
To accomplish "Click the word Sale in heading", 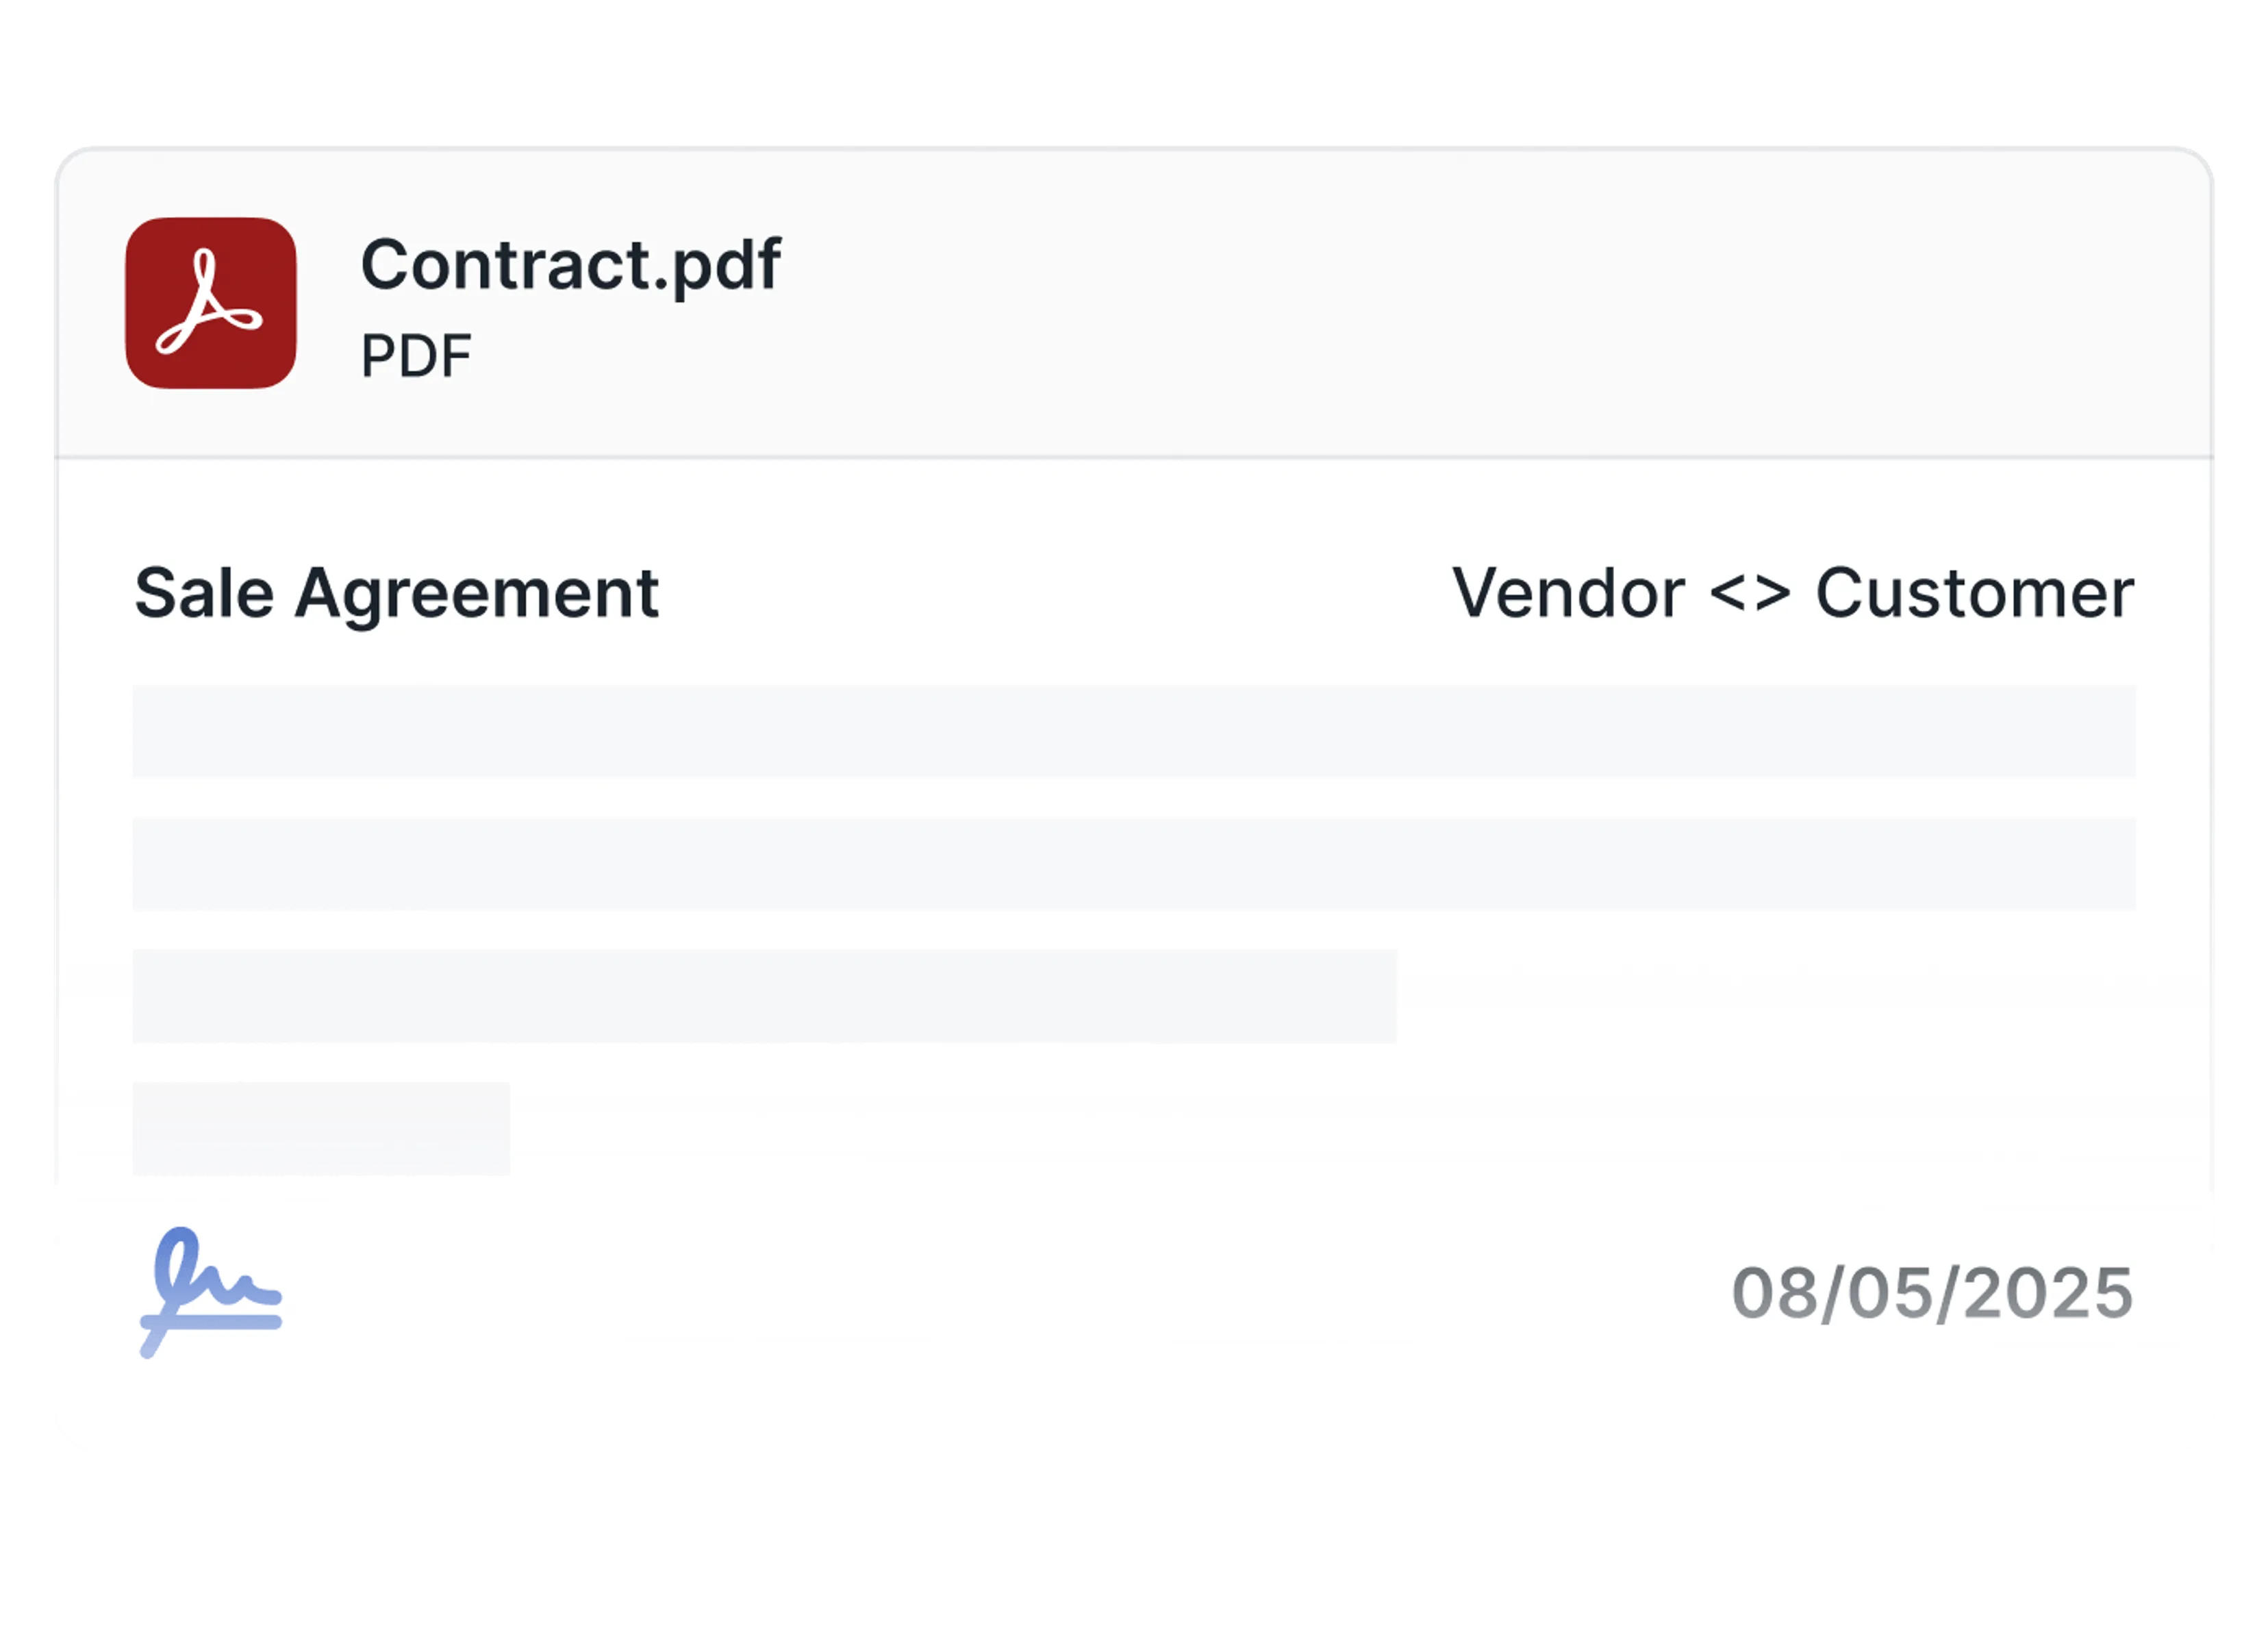I will click(x=204, y=593).
